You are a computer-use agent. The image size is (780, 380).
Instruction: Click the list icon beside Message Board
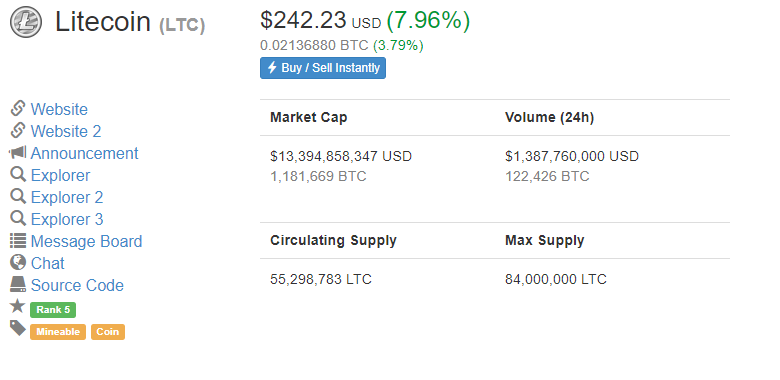(x=18, y=241)
